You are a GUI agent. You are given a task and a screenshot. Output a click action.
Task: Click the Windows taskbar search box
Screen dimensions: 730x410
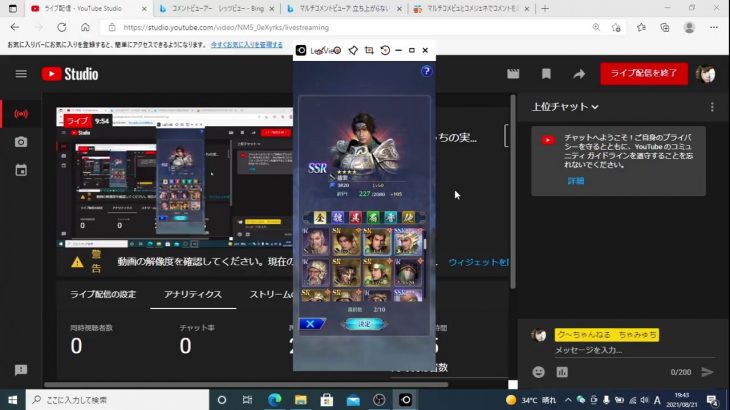[x=117, y=400]
